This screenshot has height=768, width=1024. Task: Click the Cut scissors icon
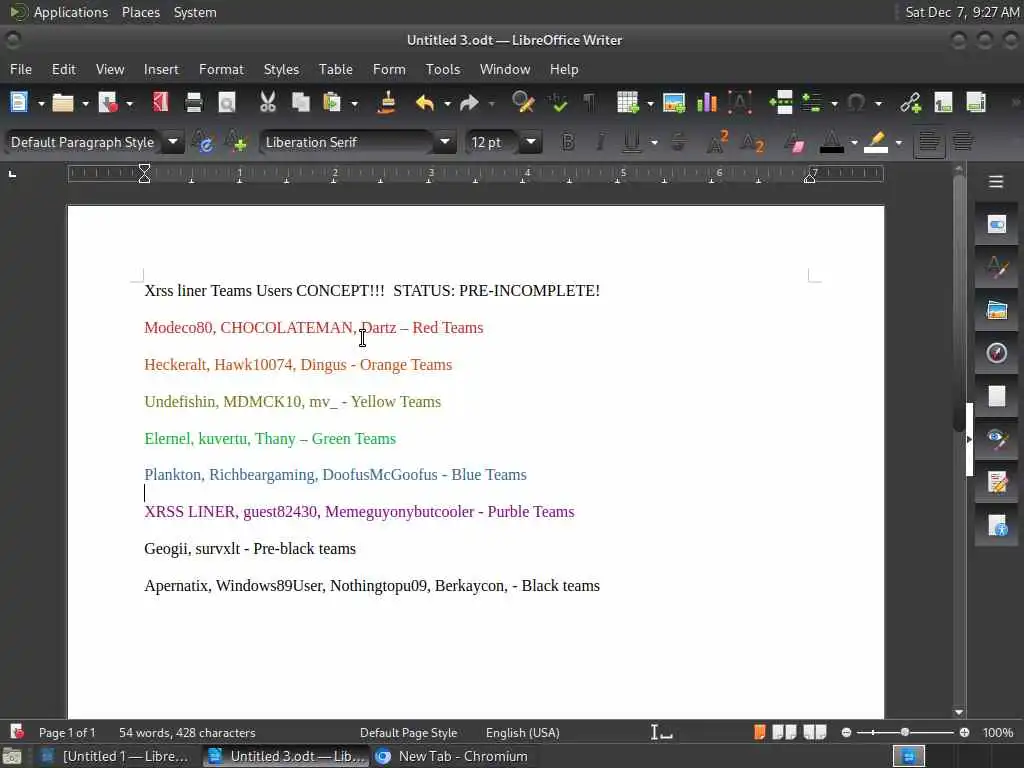click(x=268, y=103)
